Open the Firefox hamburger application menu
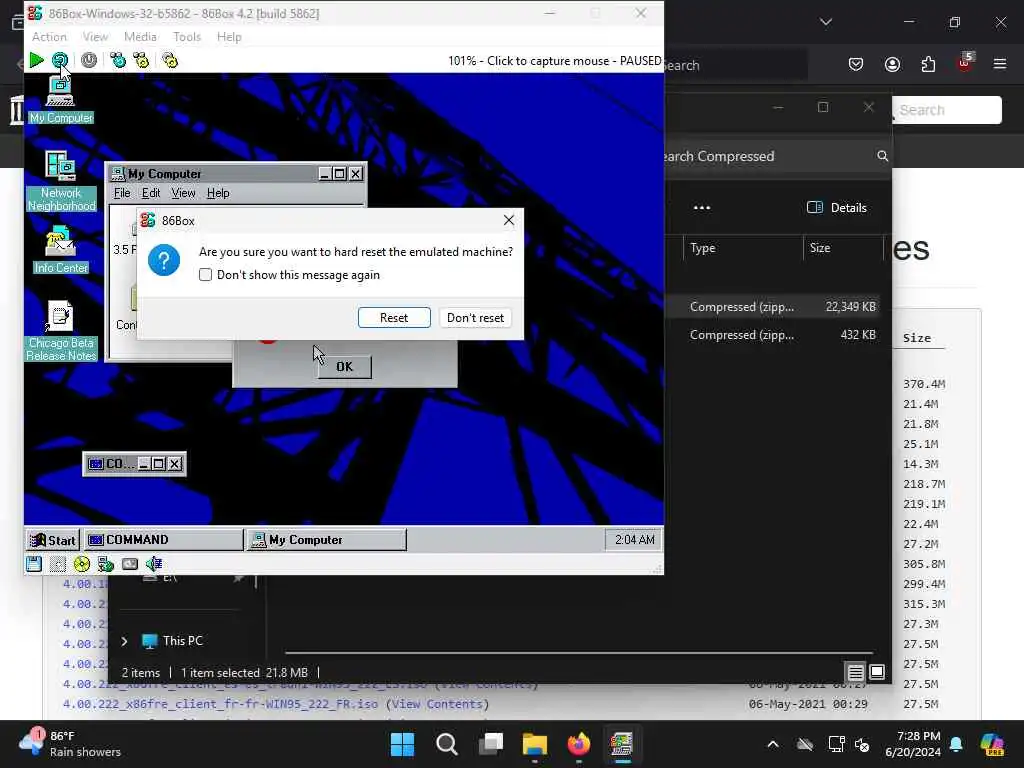Viewport: 1024px width, 768px height. (1000, 64)
